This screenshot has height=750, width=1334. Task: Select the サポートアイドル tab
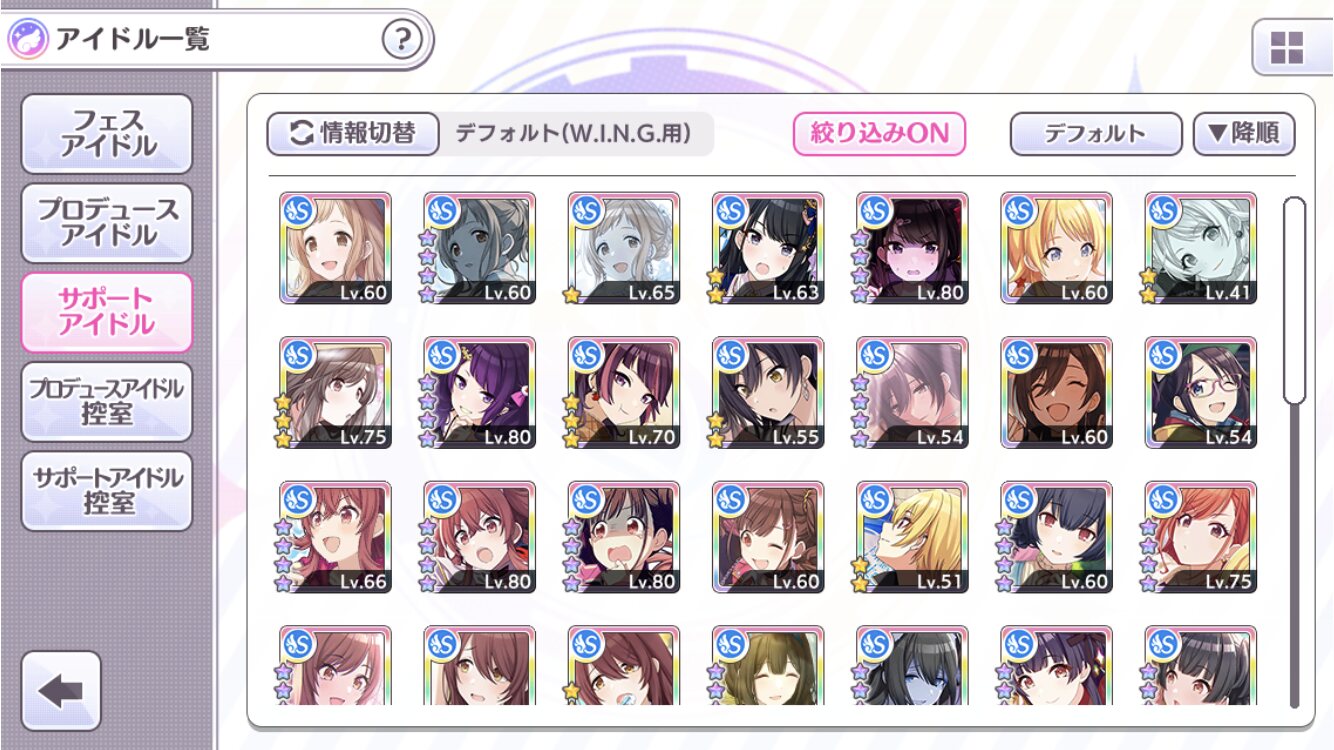coord(107,312)
